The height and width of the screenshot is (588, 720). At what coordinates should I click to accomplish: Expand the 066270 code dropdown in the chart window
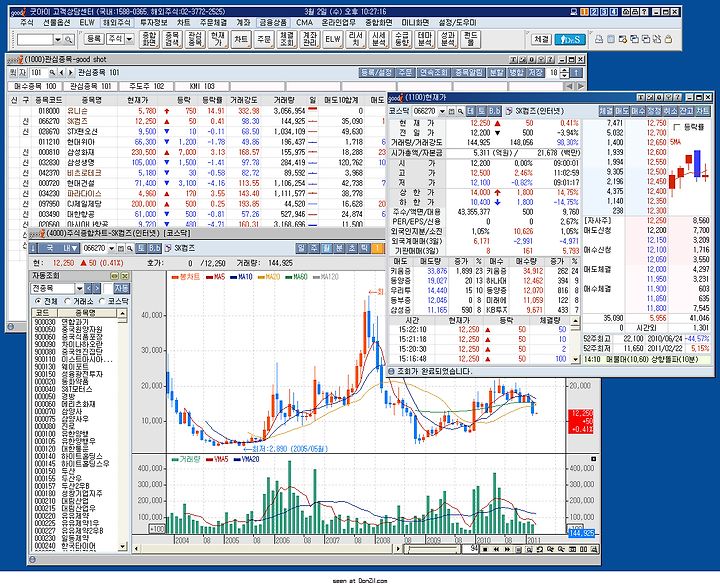click(112, 248)
